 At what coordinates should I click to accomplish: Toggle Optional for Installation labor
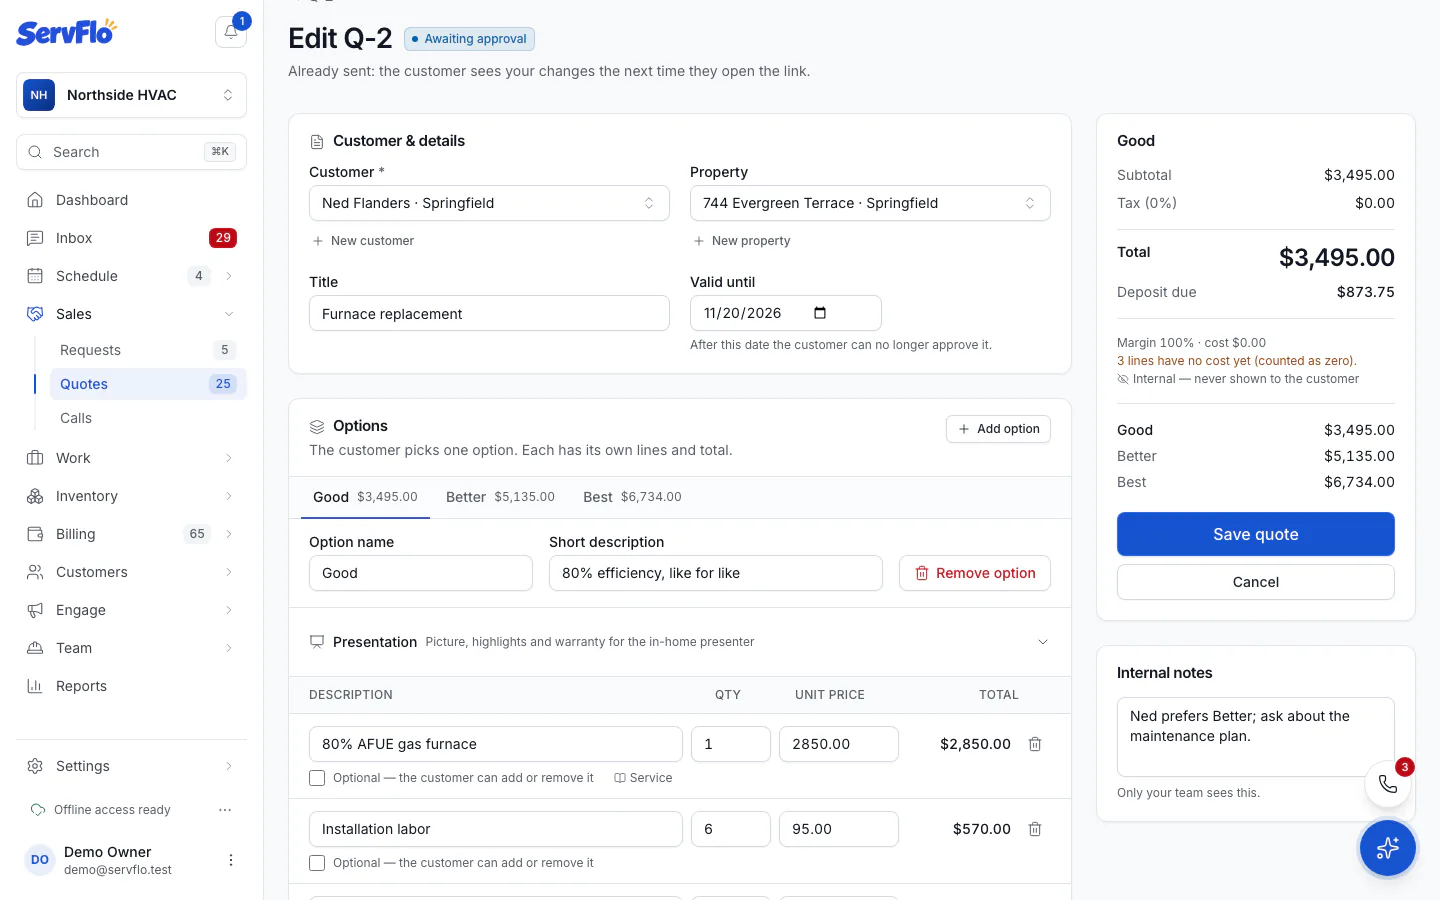tap(317, 863)
